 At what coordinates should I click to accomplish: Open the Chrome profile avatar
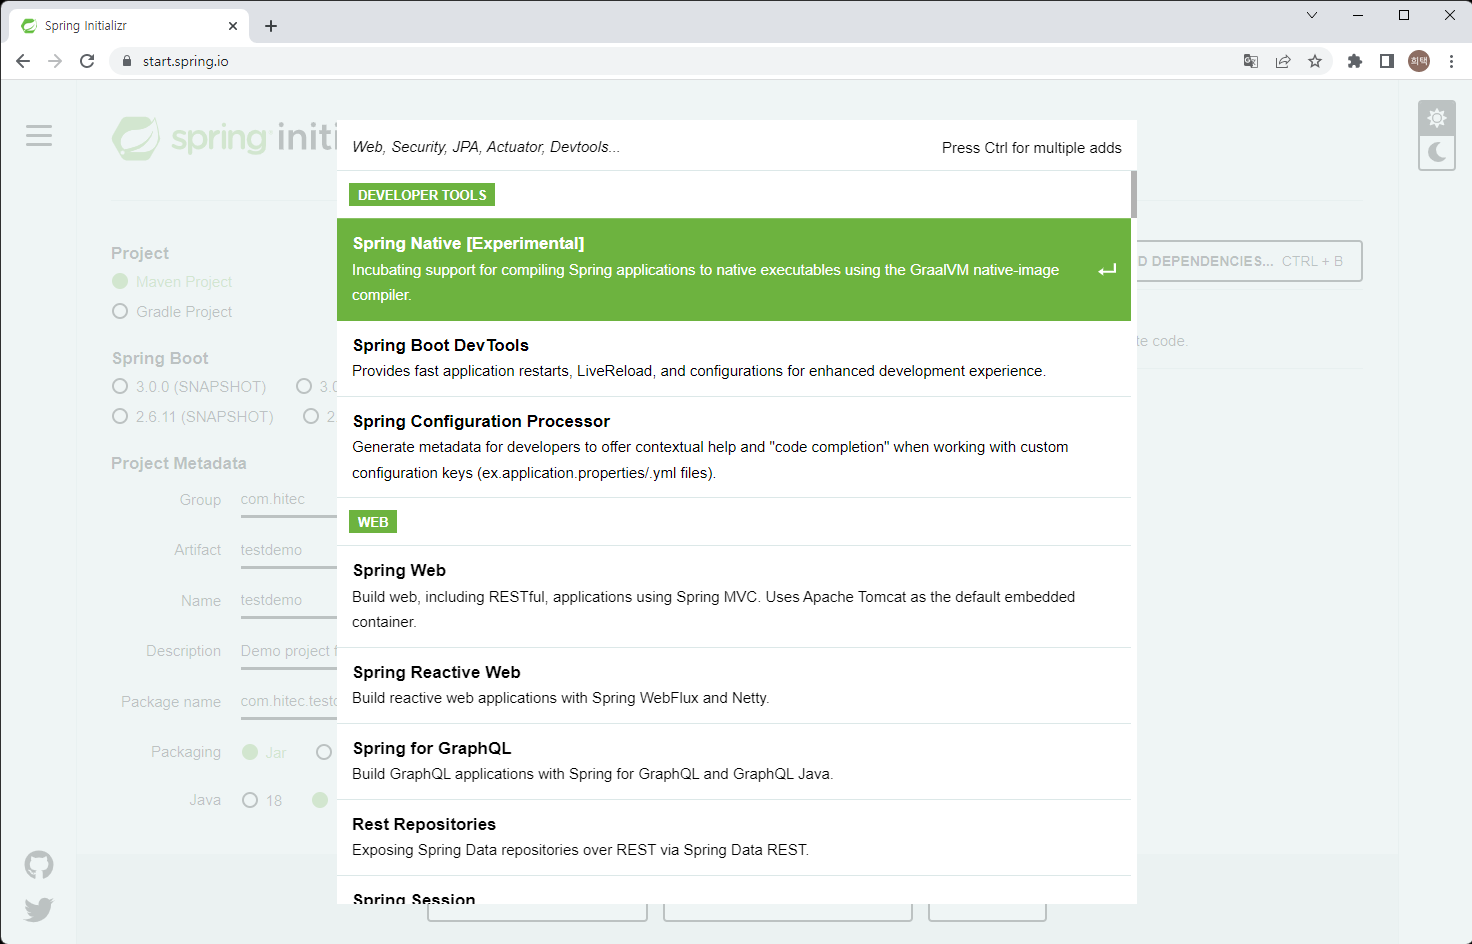pyautogui.click(x=1419, y=61)
